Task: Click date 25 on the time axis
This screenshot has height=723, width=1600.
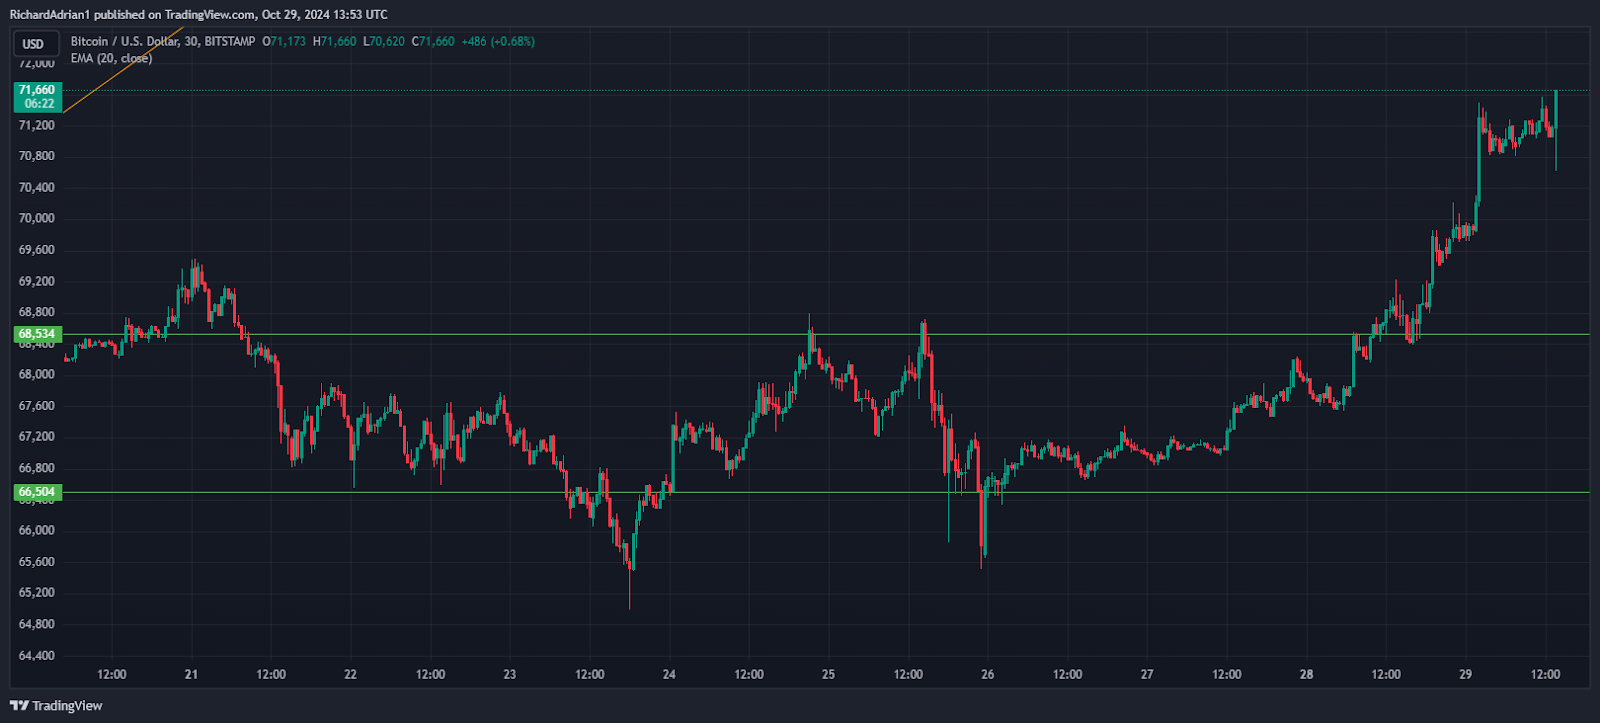Action: click(x=828, y=674)
